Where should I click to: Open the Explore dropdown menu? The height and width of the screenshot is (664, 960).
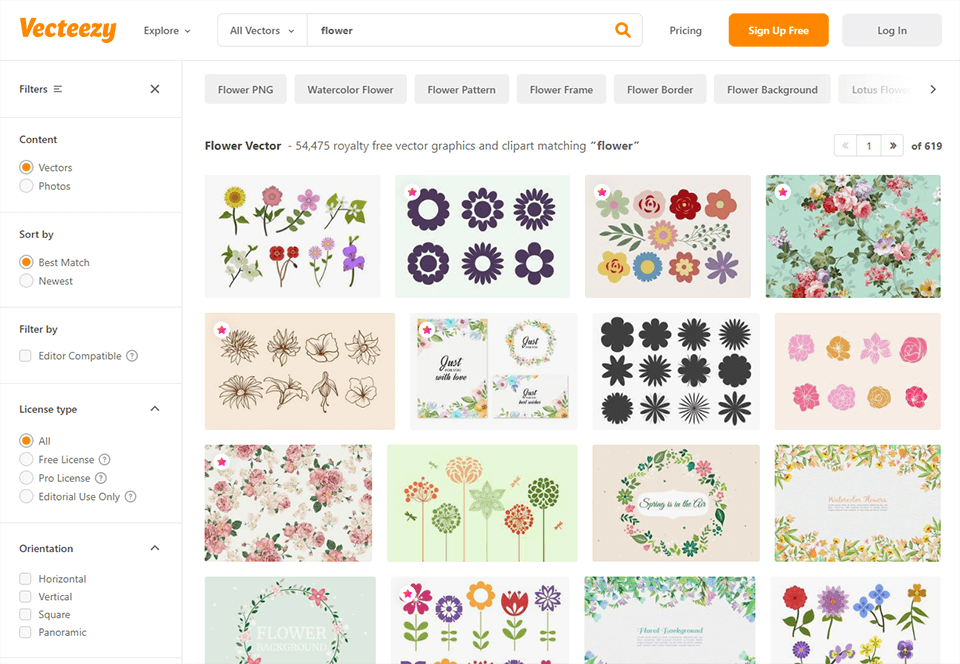pyautogui.click(x=166, y=31)
